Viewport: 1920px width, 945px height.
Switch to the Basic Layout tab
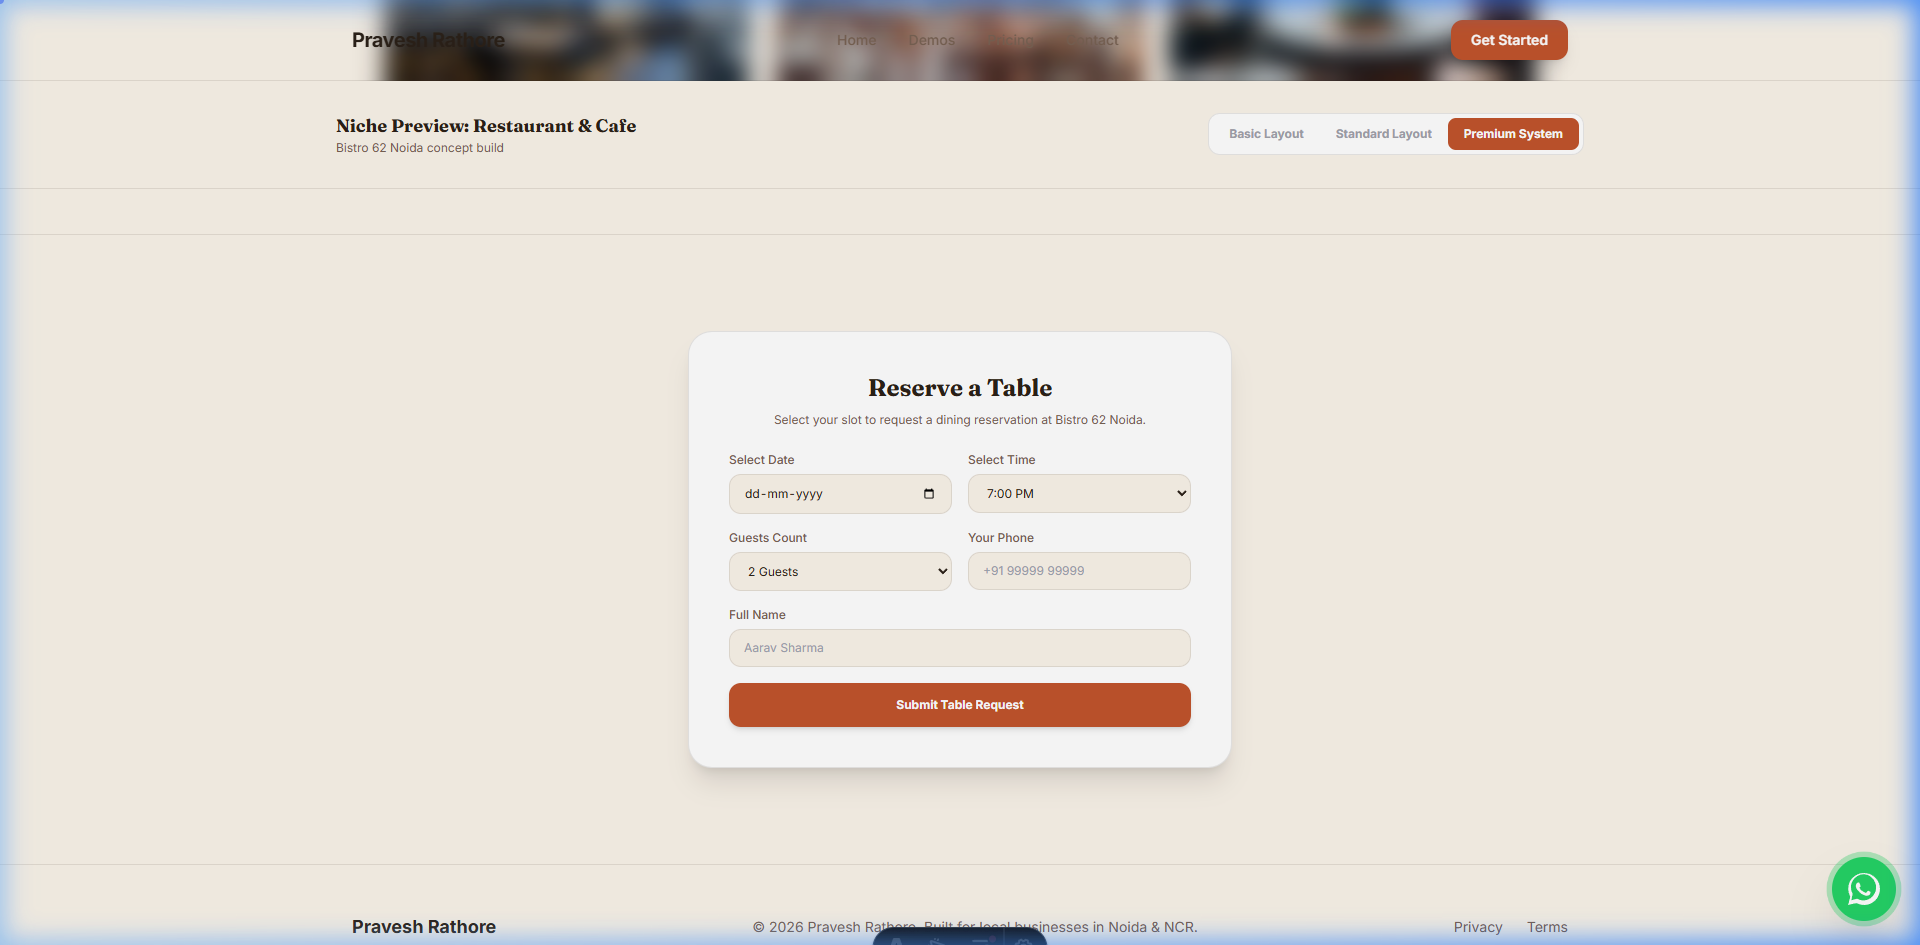[1266, 134]
